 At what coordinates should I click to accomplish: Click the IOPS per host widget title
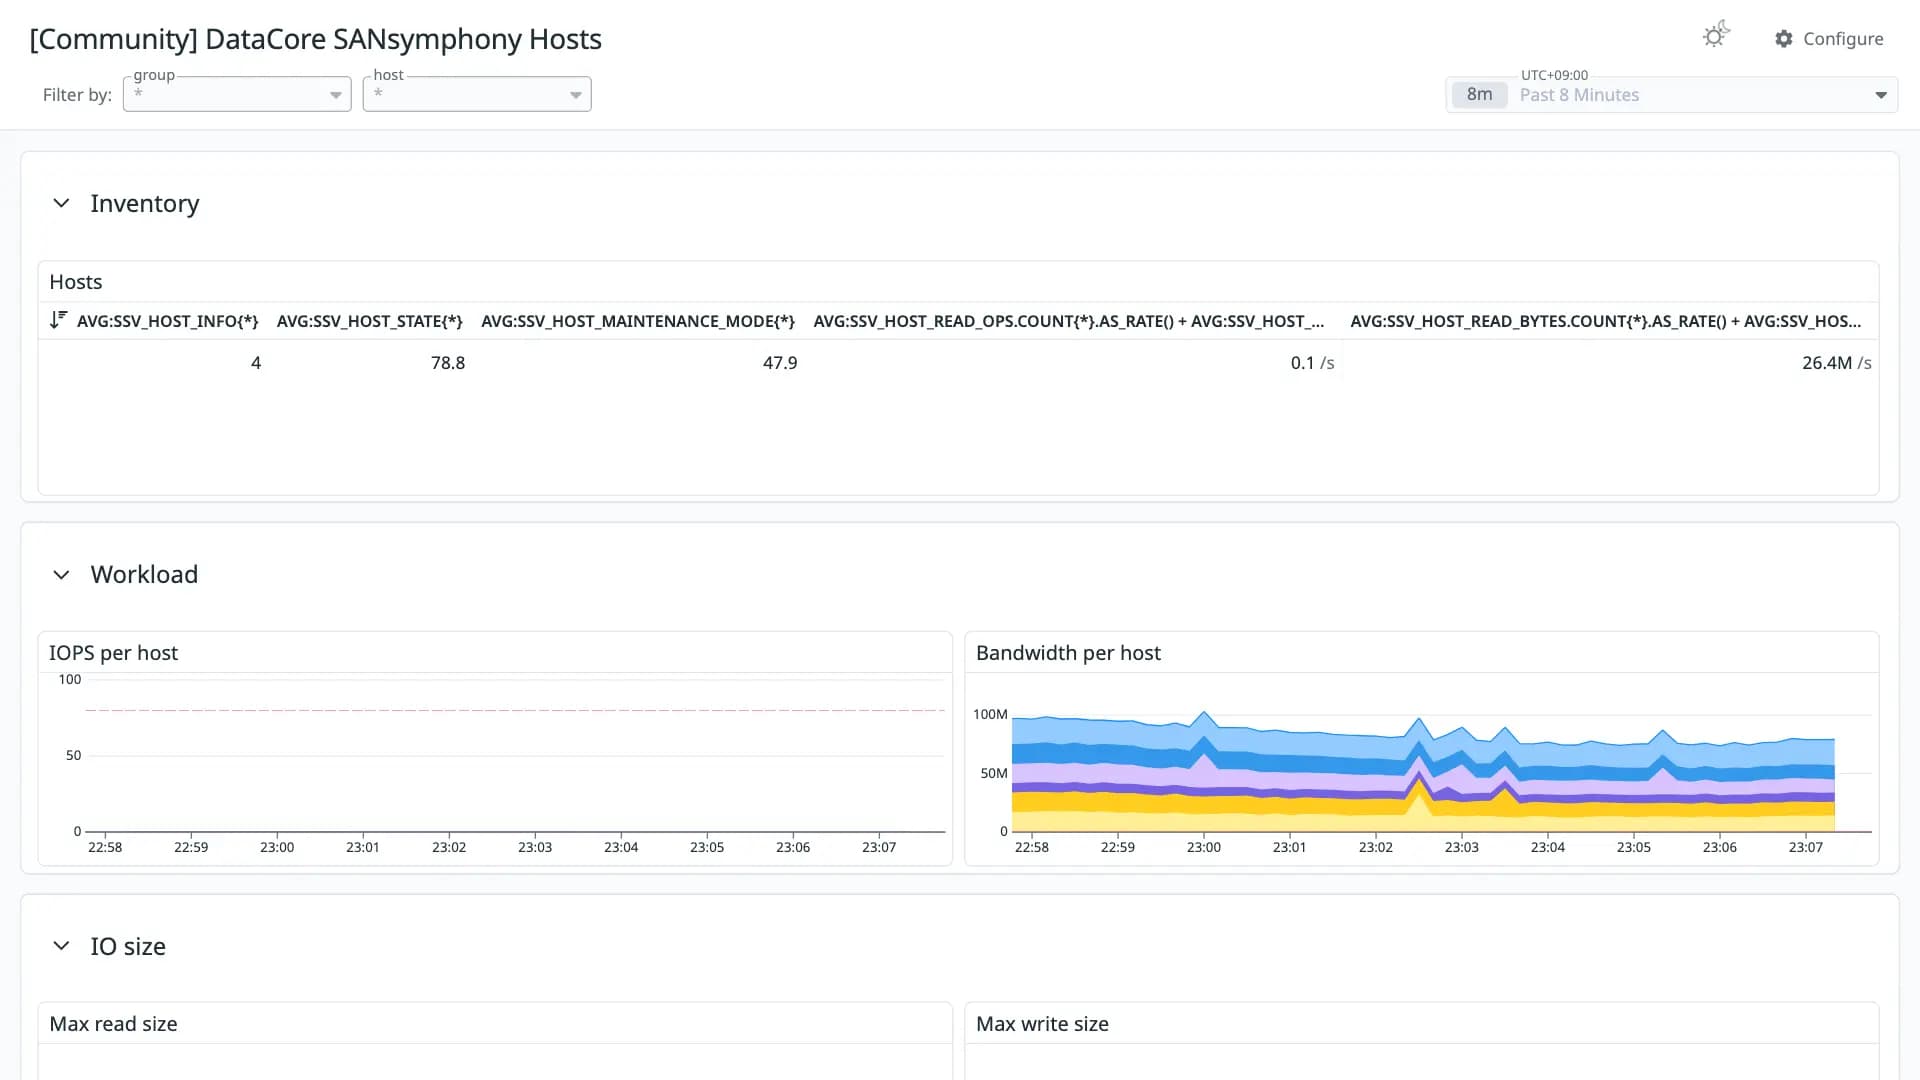[113, 653]
